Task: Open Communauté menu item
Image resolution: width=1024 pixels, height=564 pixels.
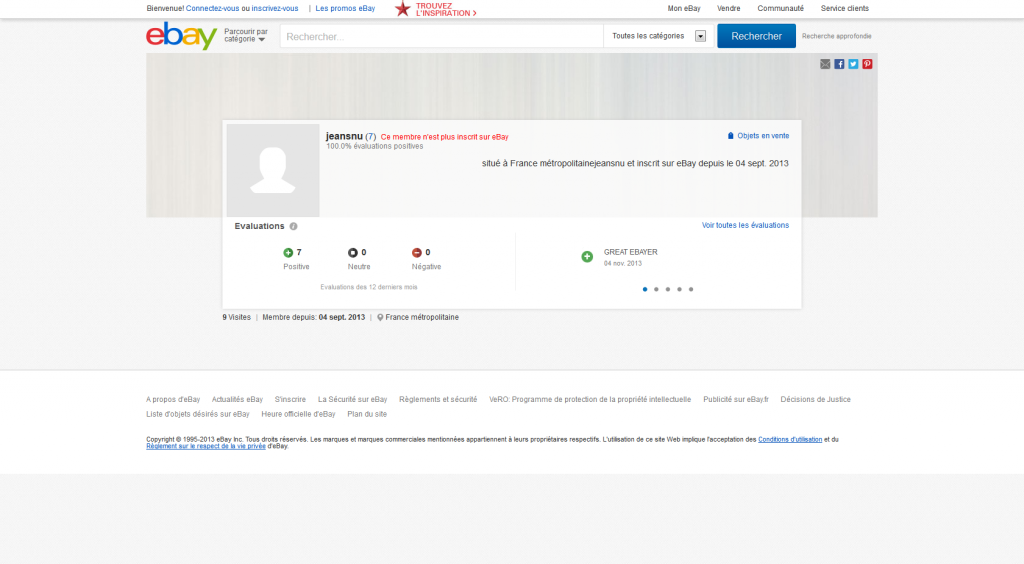Action: [x=780, y=8]
